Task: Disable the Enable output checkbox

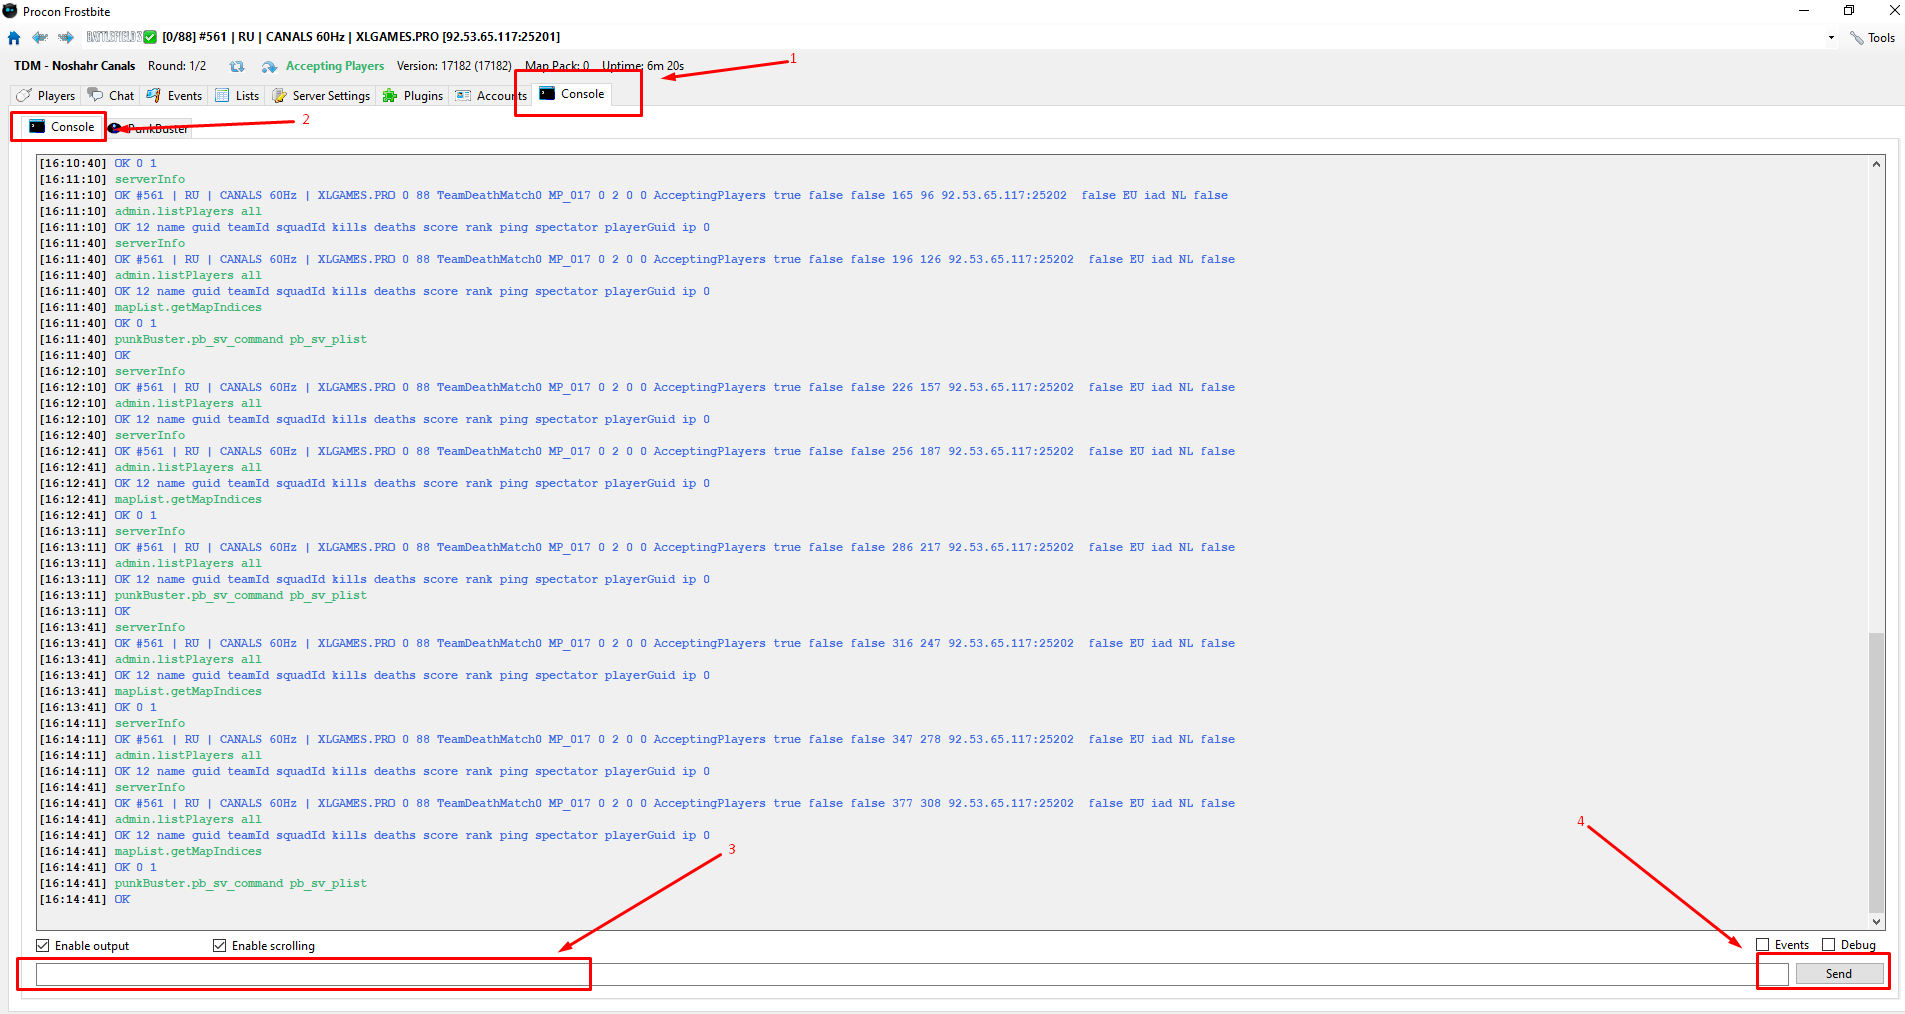Action: coord(43,946)
